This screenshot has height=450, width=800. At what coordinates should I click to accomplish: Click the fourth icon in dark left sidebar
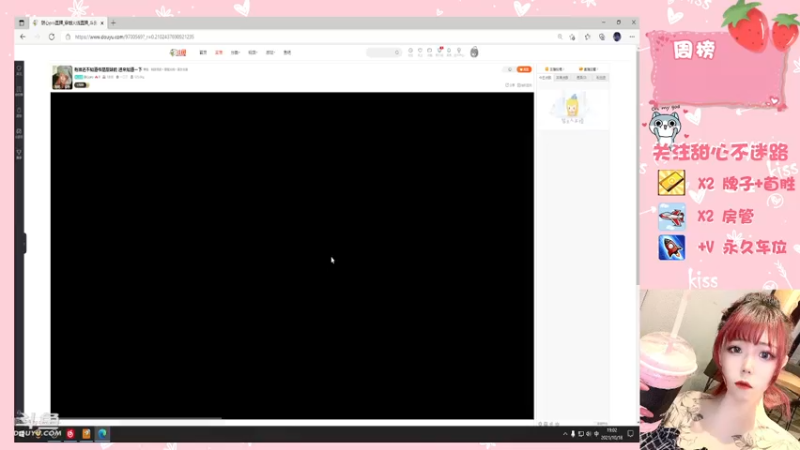[x=19, y=133]
